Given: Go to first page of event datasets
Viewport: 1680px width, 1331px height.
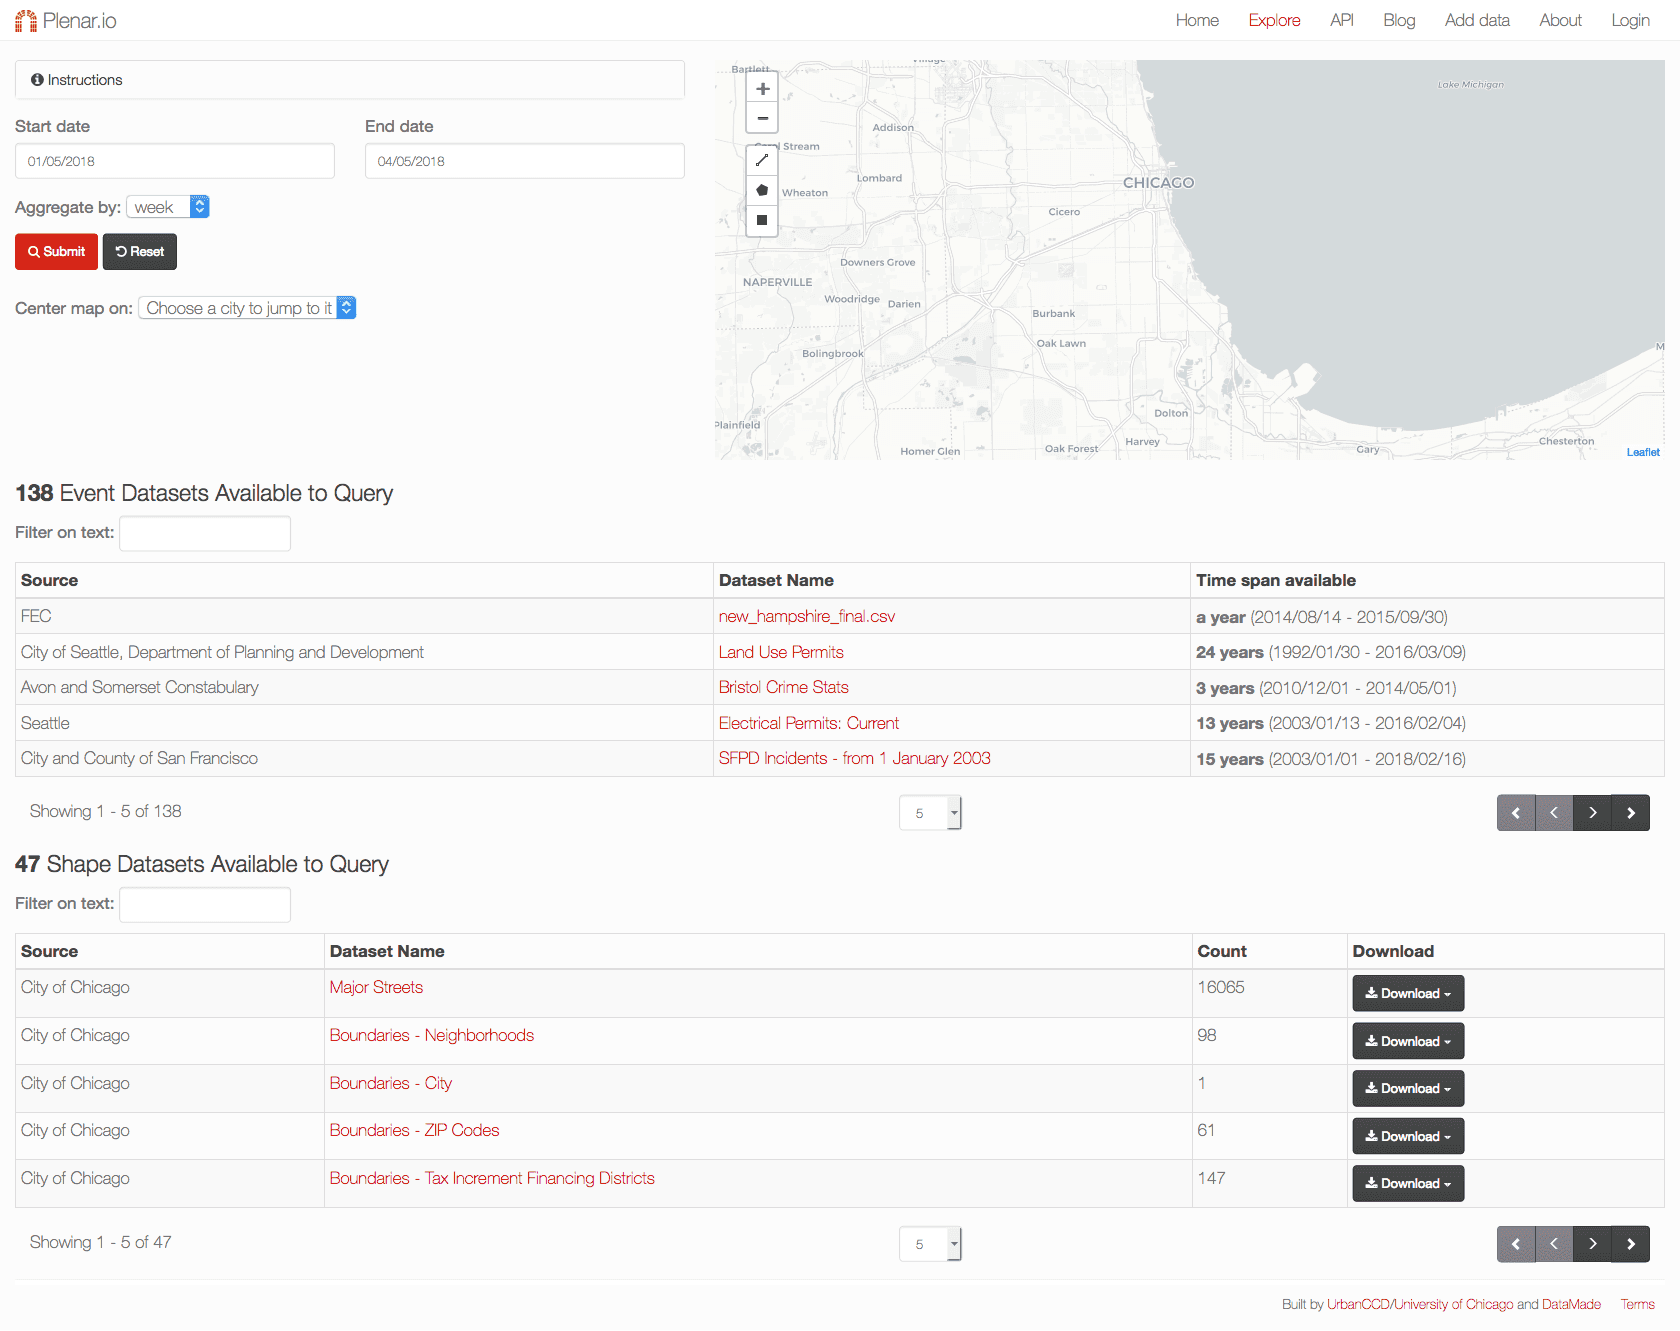Looking at the screenshot, I should (1516, 813).
